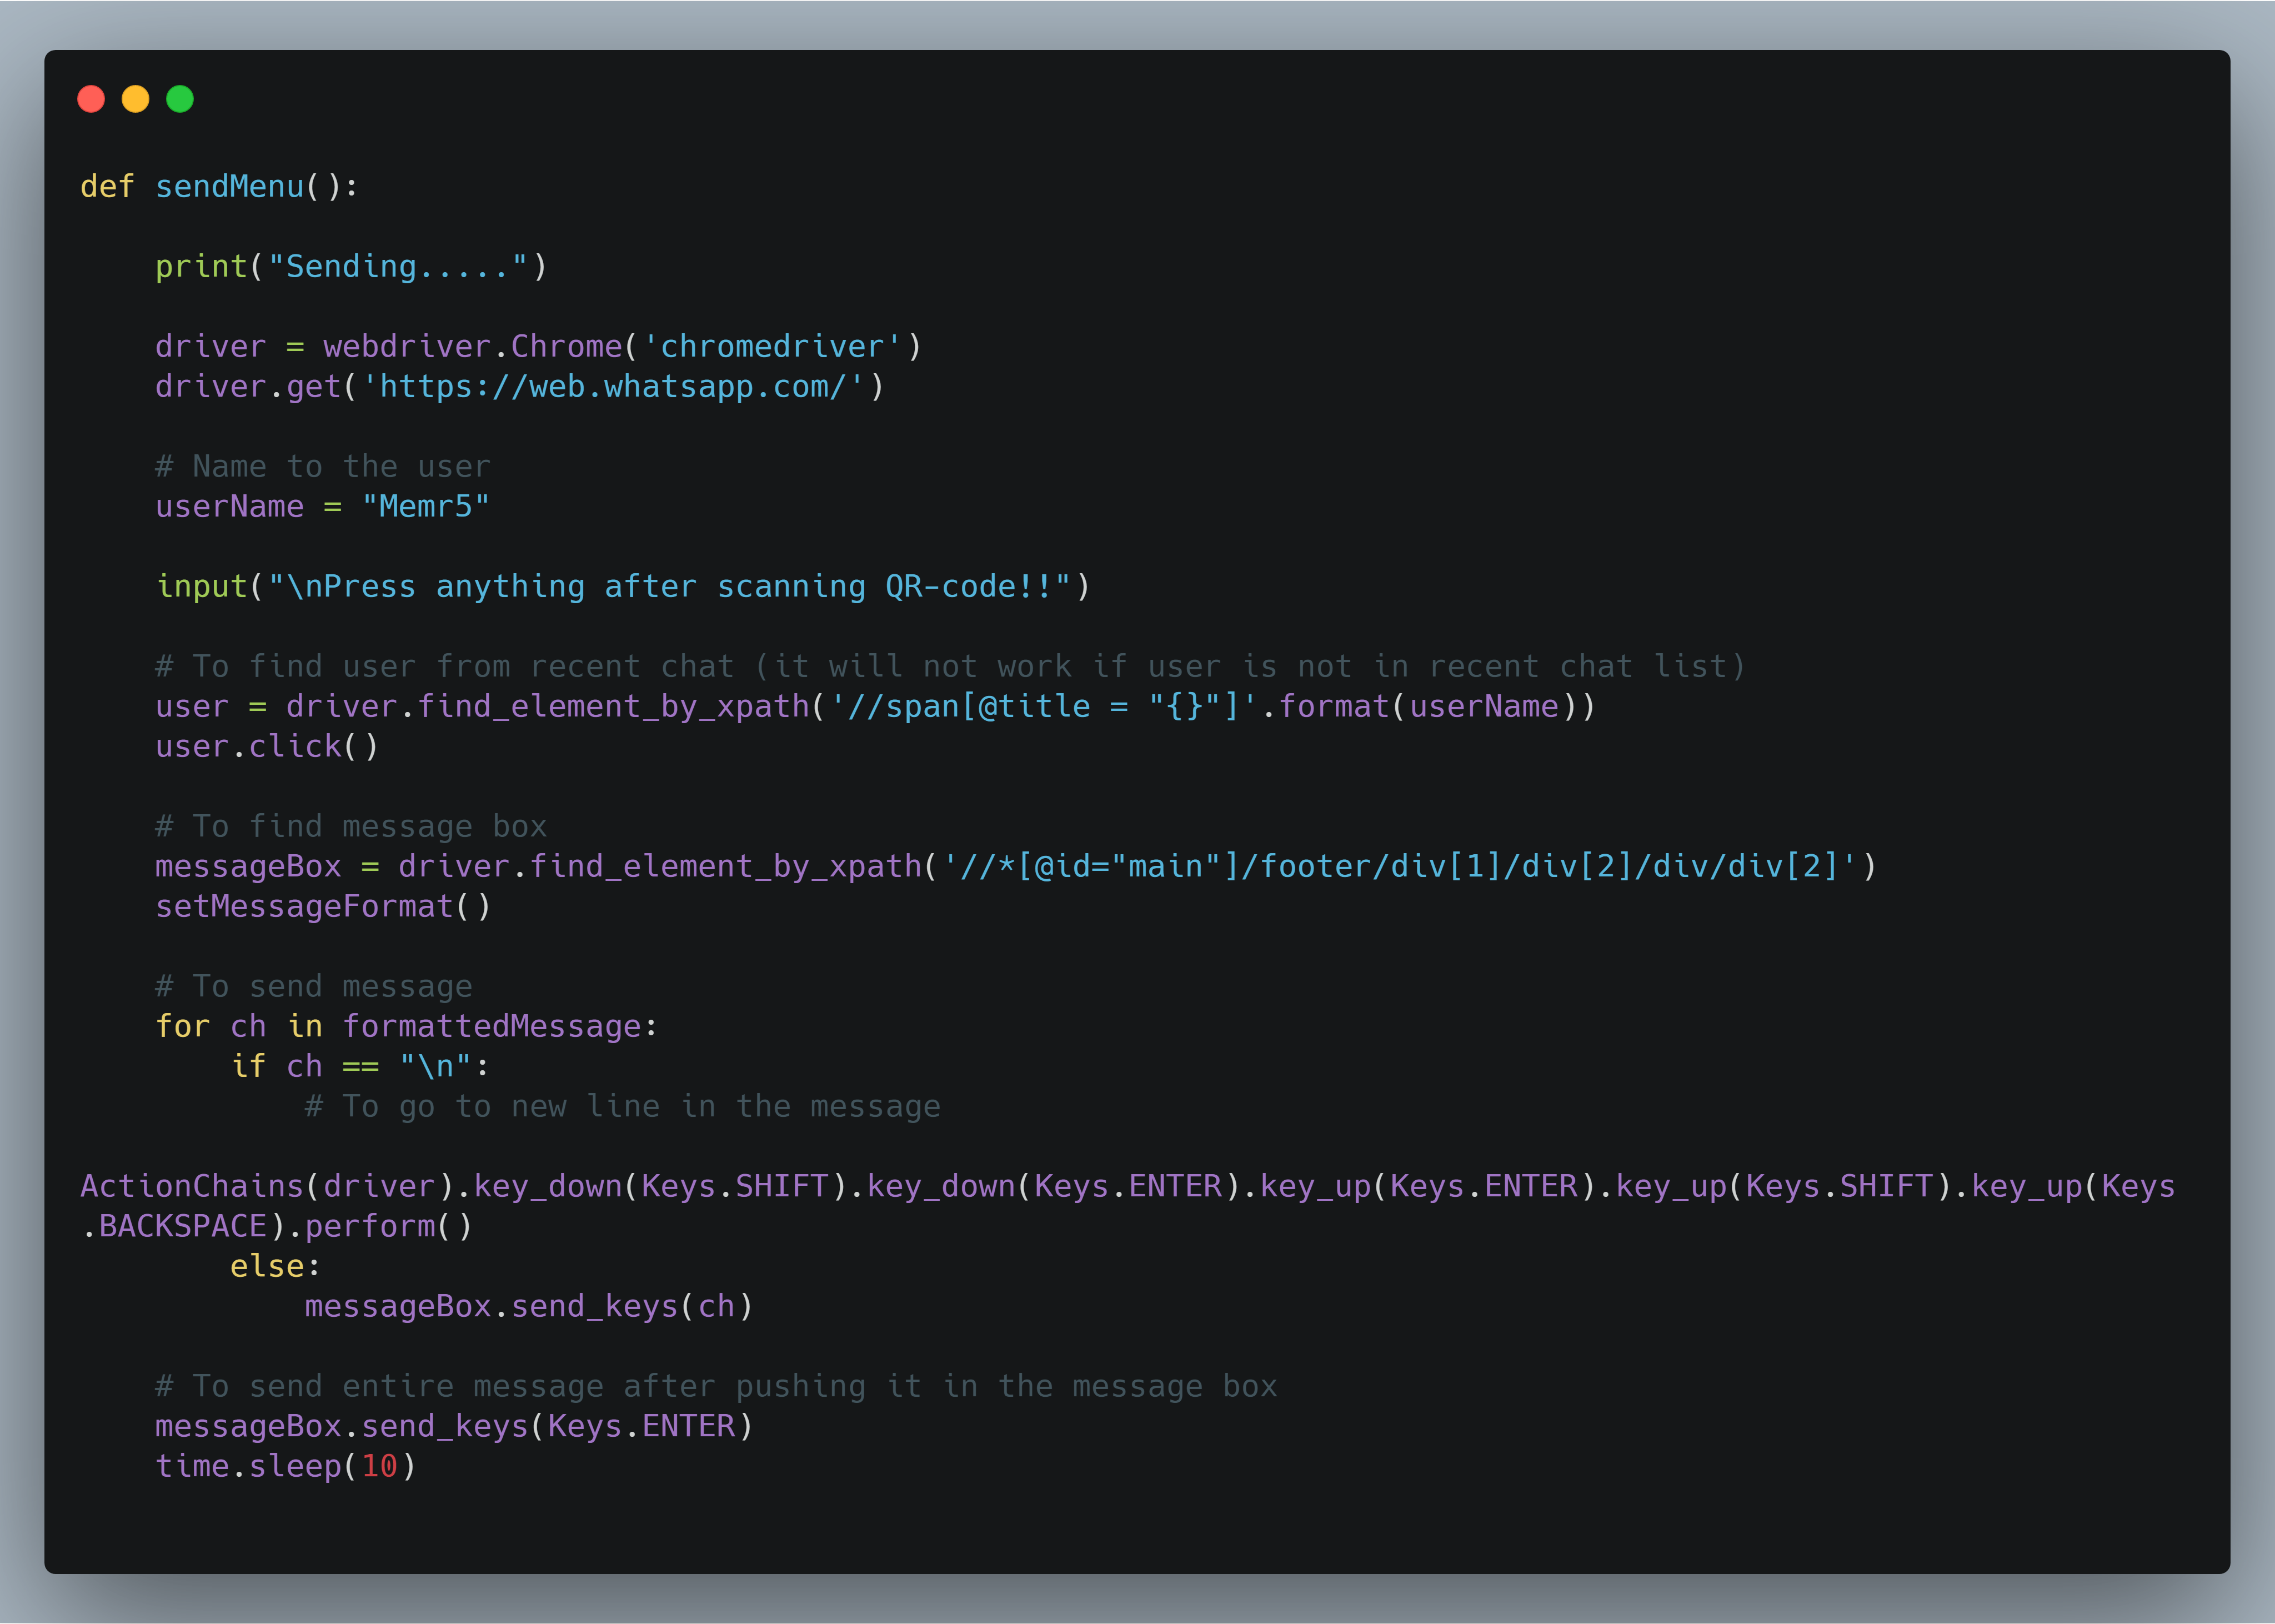This screenshot has height=1624, width=2275.
Task: Click the messageBox.send_keys(Keys.ENTER) line
Action: (x=454, y=1427)
